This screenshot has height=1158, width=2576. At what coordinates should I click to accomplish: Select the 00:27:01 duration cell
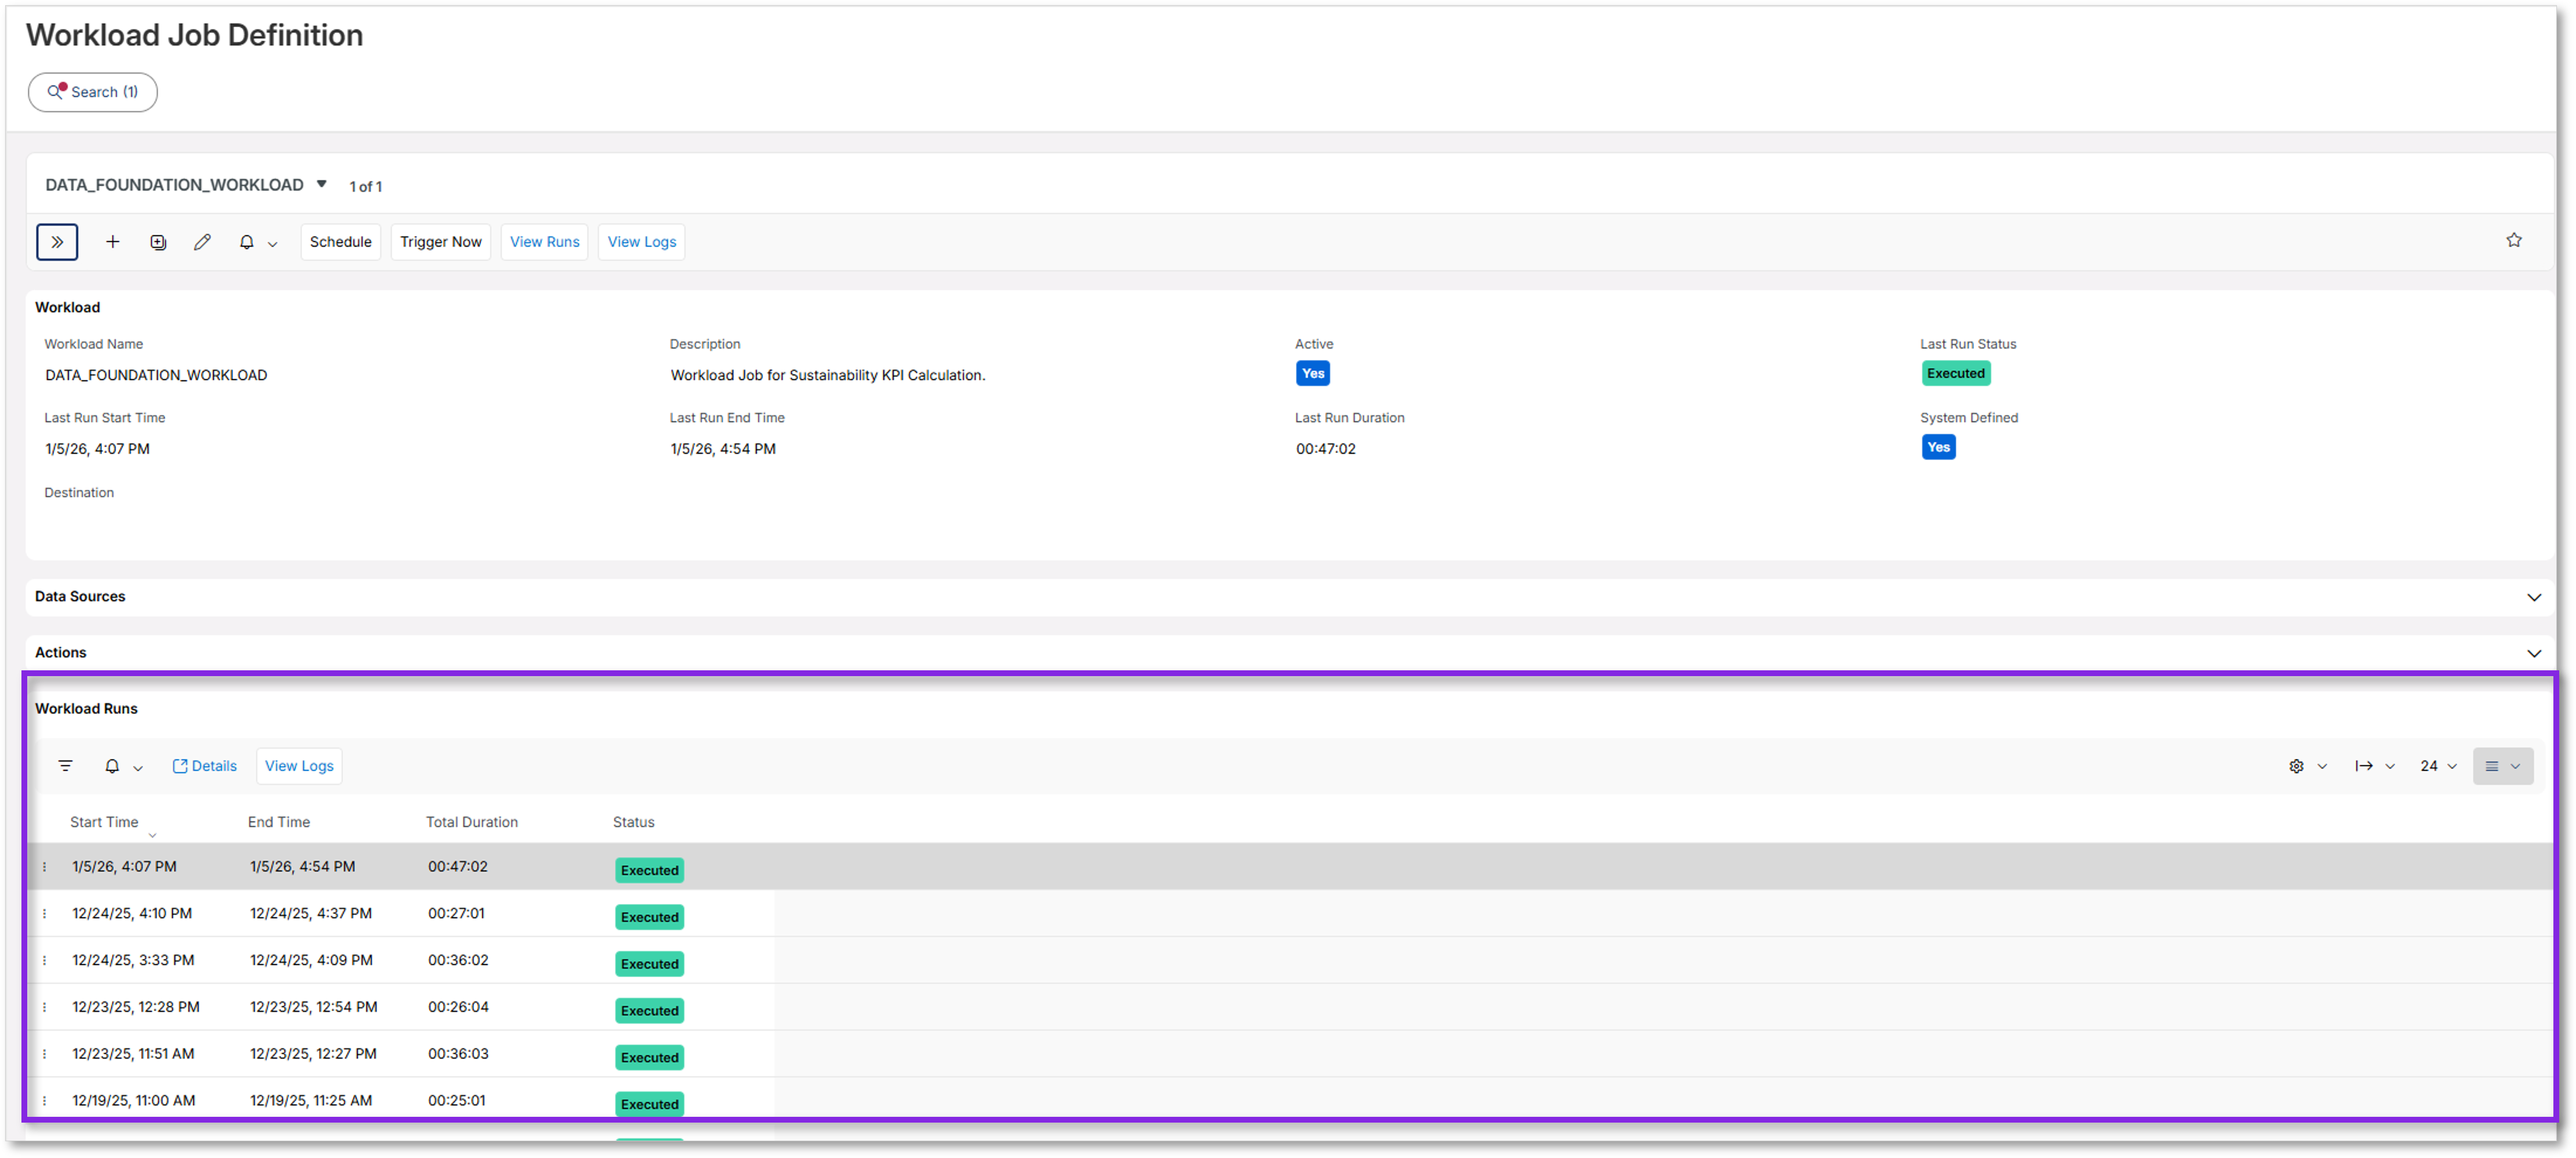456,914
